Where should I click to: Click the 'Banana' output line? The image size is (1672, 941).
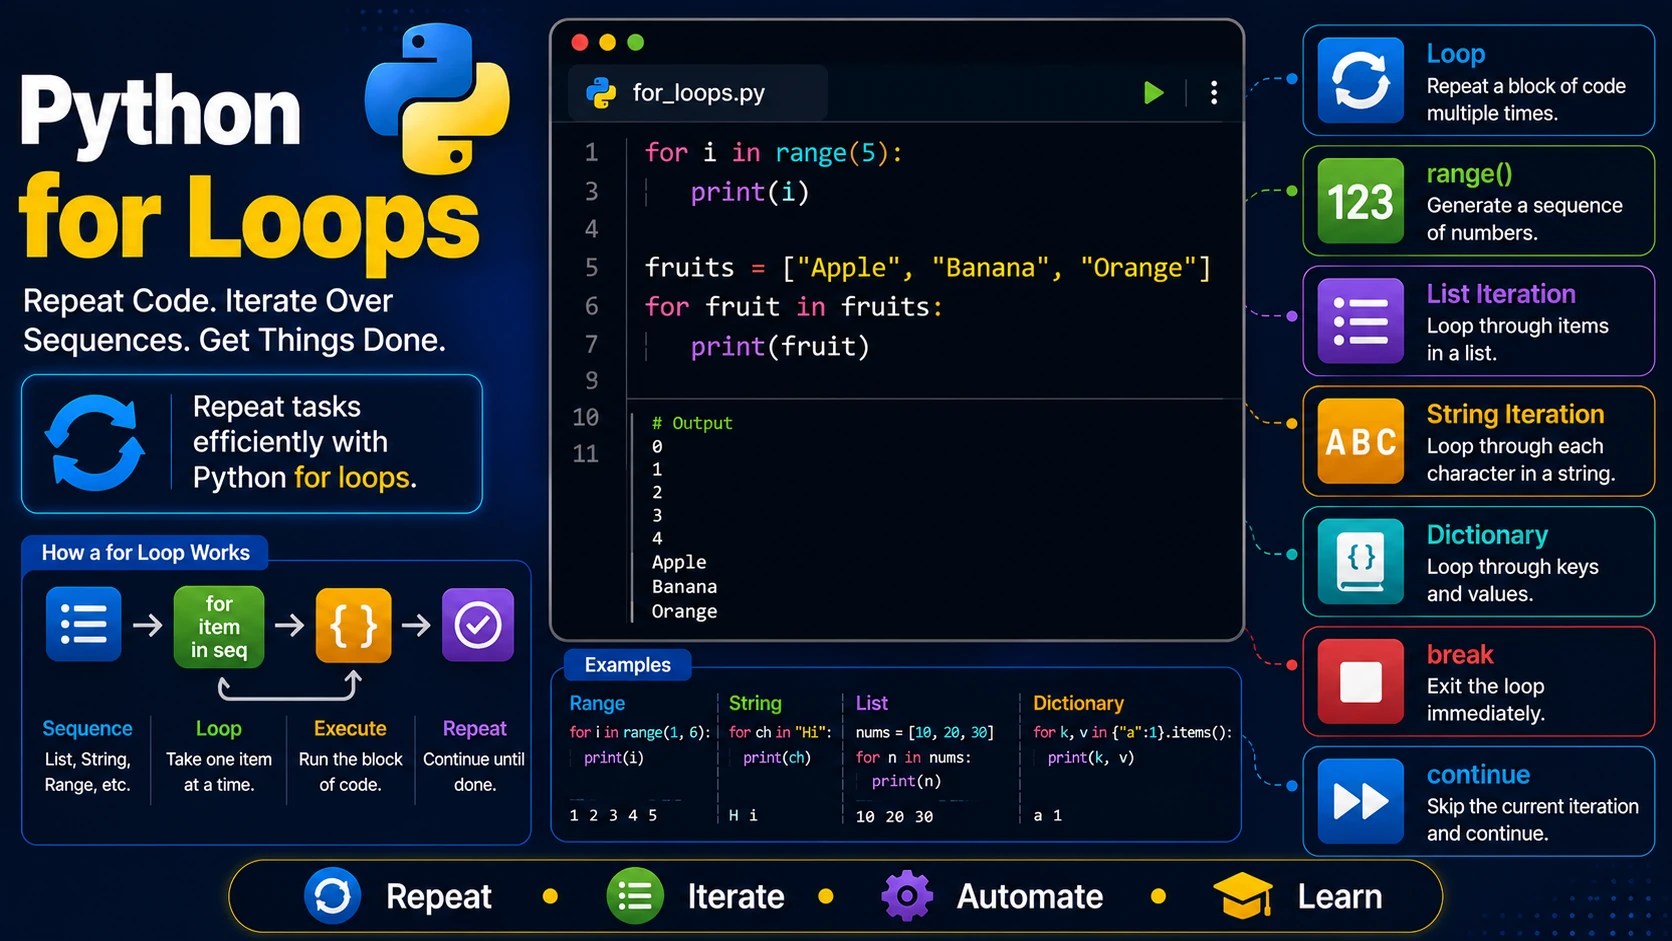point(684,587)
